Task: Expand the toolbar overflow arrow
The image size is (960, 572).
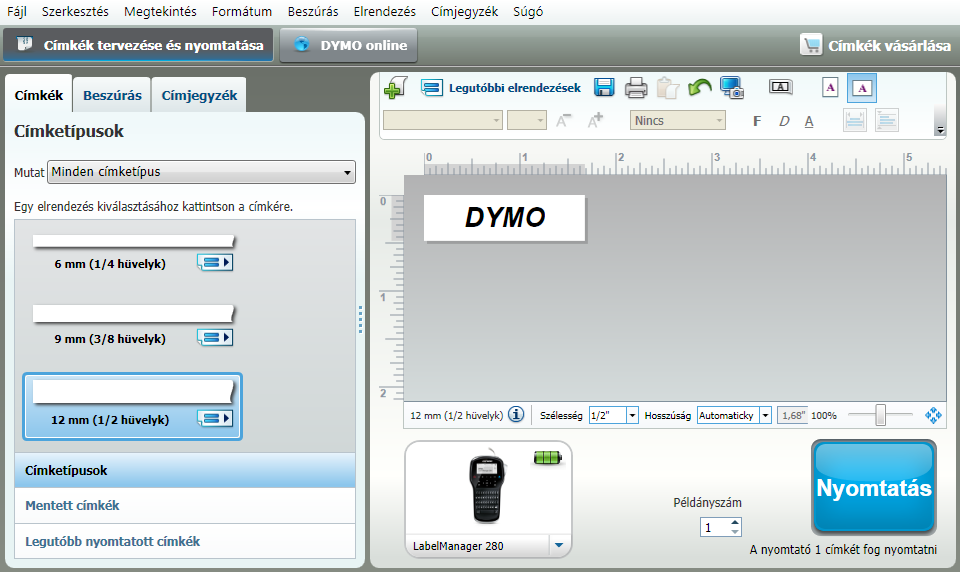Action: click(x=940, y=130)
